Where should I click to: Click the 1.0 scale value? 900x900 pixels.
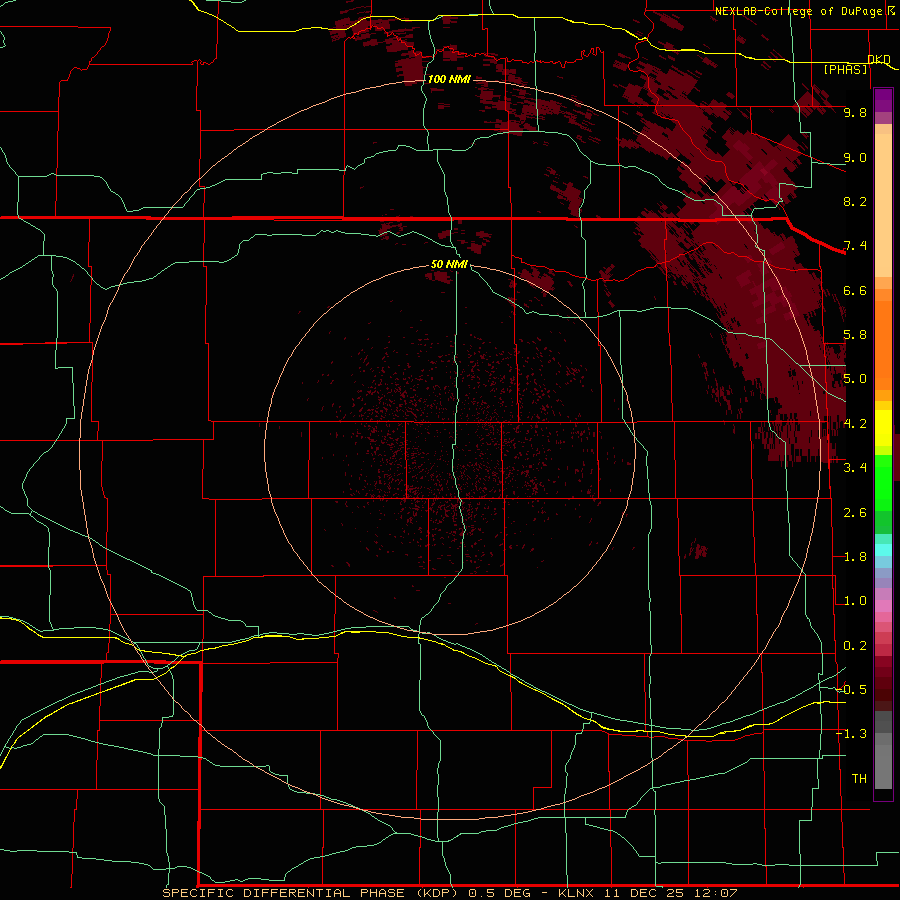tap(855, 601)
